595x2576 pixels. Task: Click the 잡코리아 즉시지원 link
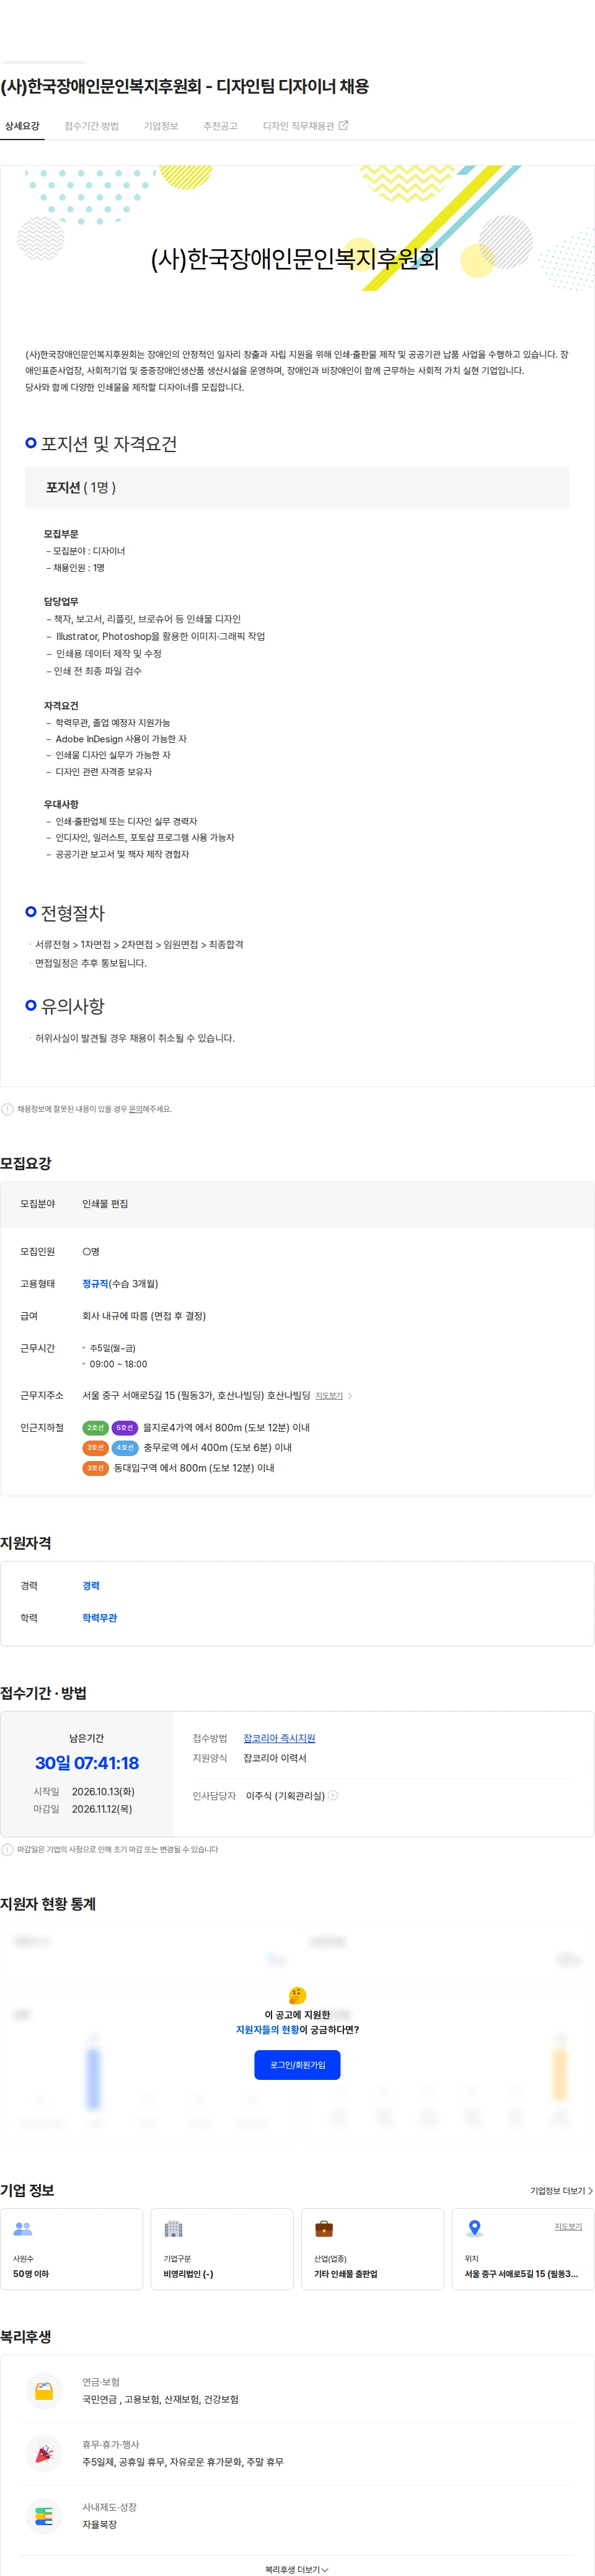point(279,1738)
